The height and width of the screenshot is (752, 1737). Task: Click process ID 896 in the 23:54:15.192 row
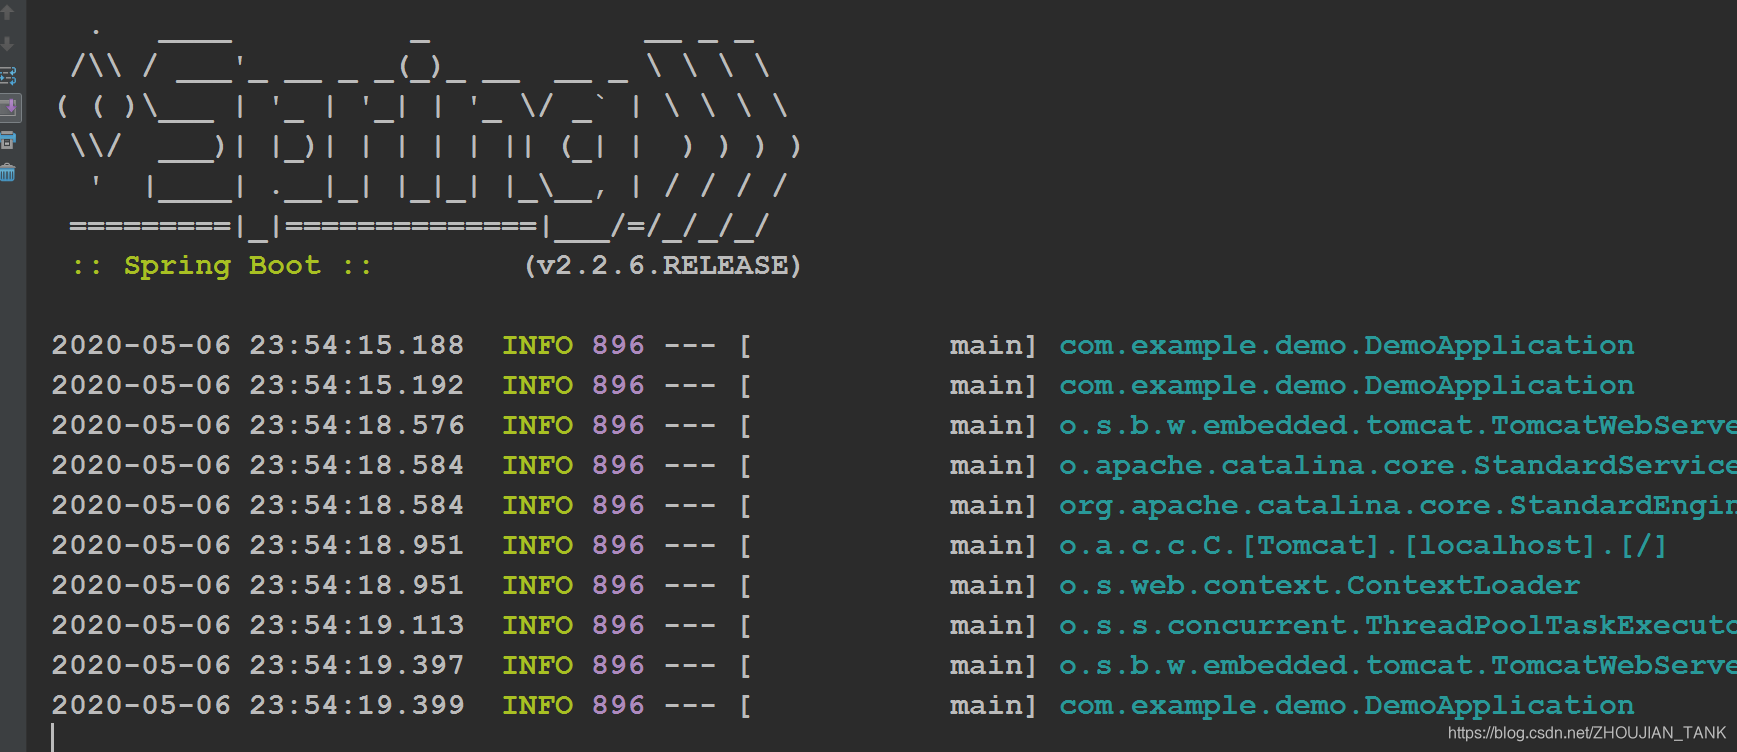click(x=618, y=386)
